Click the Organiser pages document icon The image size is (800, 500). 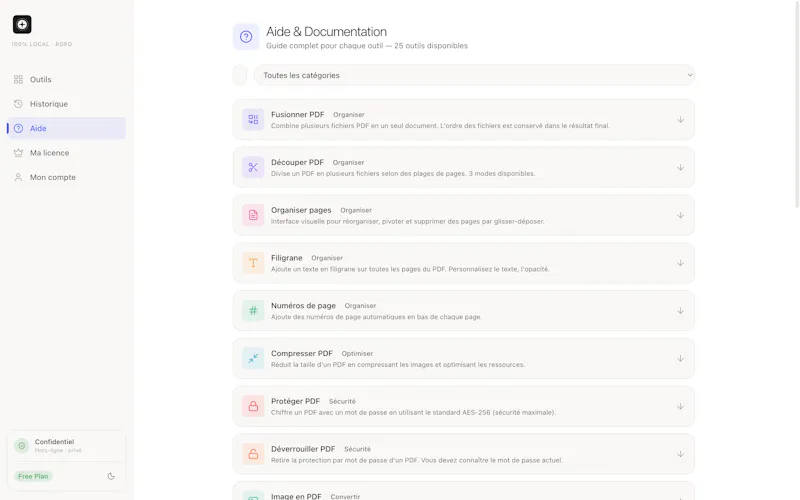(253, 215)
